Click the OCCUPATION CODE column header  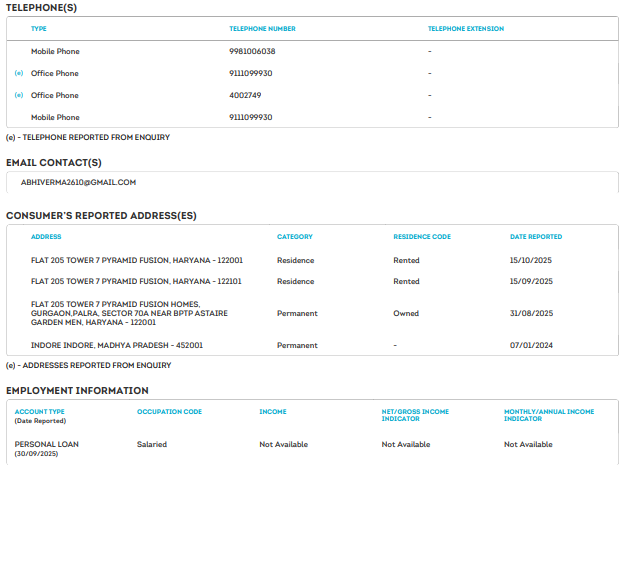point(169,412)
